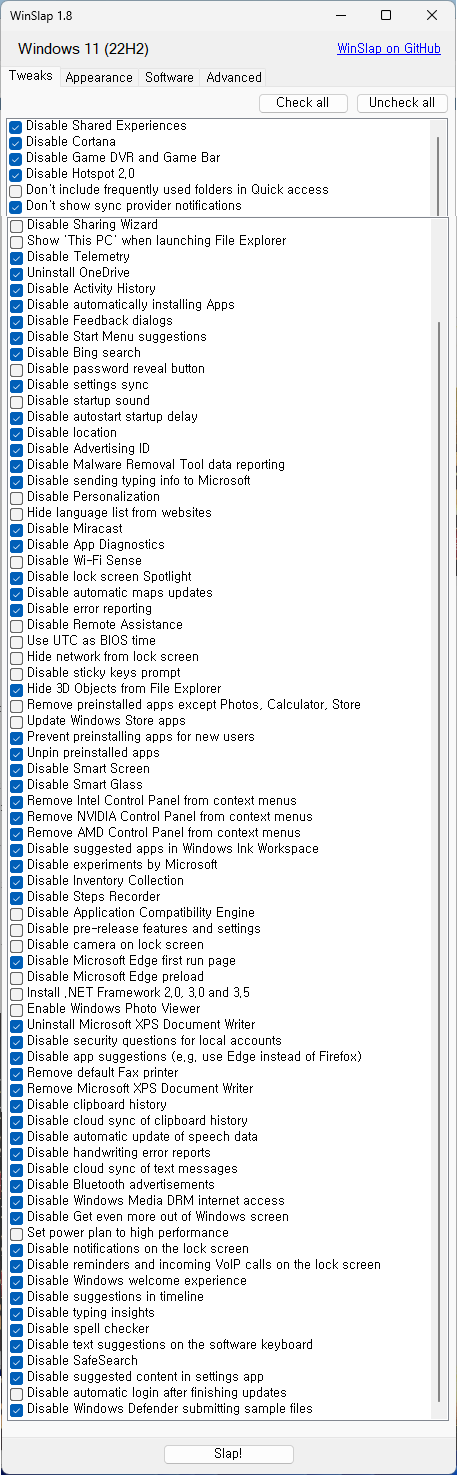Screen dimensions: 457x1477
Task: Toggle Disable Sharing Wizard checkbox
Action: click(16, 226)
